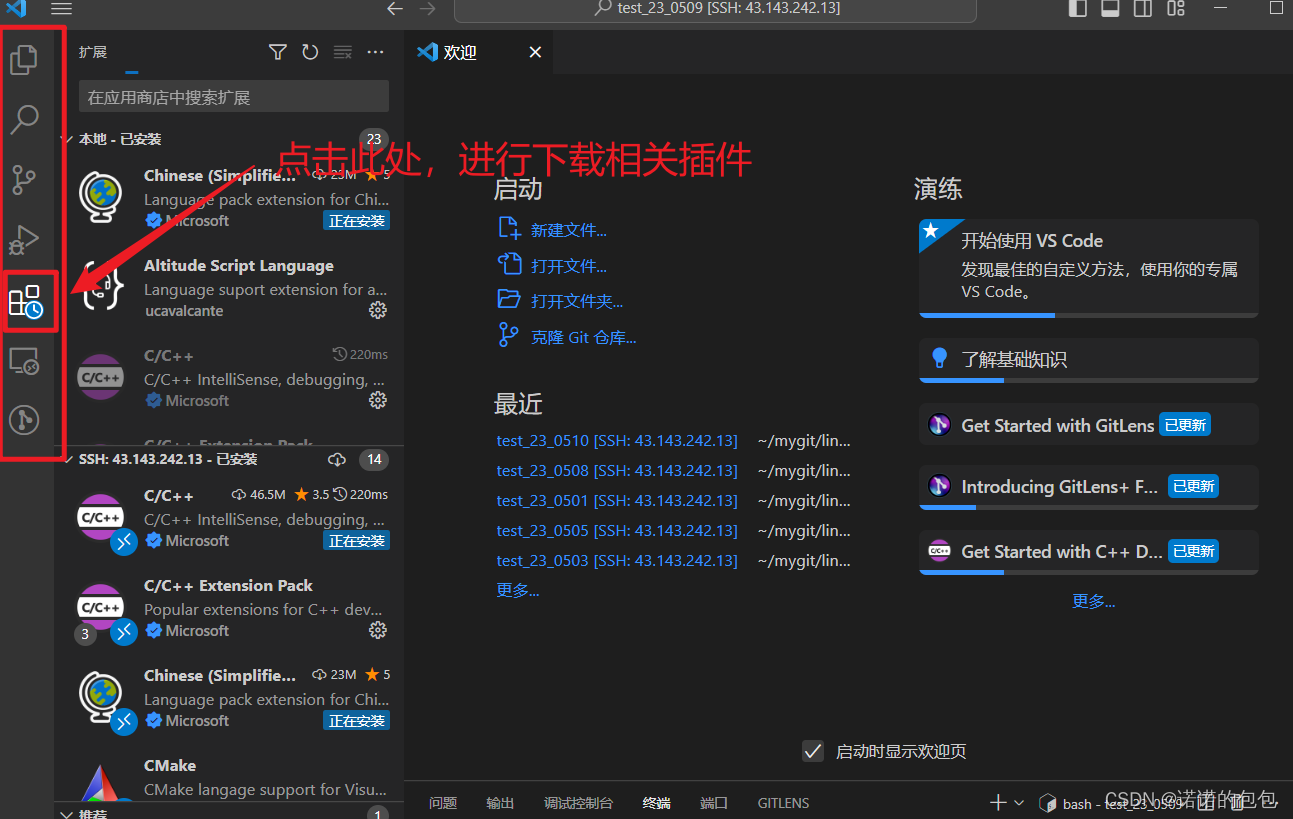Image resolution: width=1293 pixels, height=819 pixels.
Task: Open the terminal launch profile dropdown arrow
Action: tap(1019, 803)
